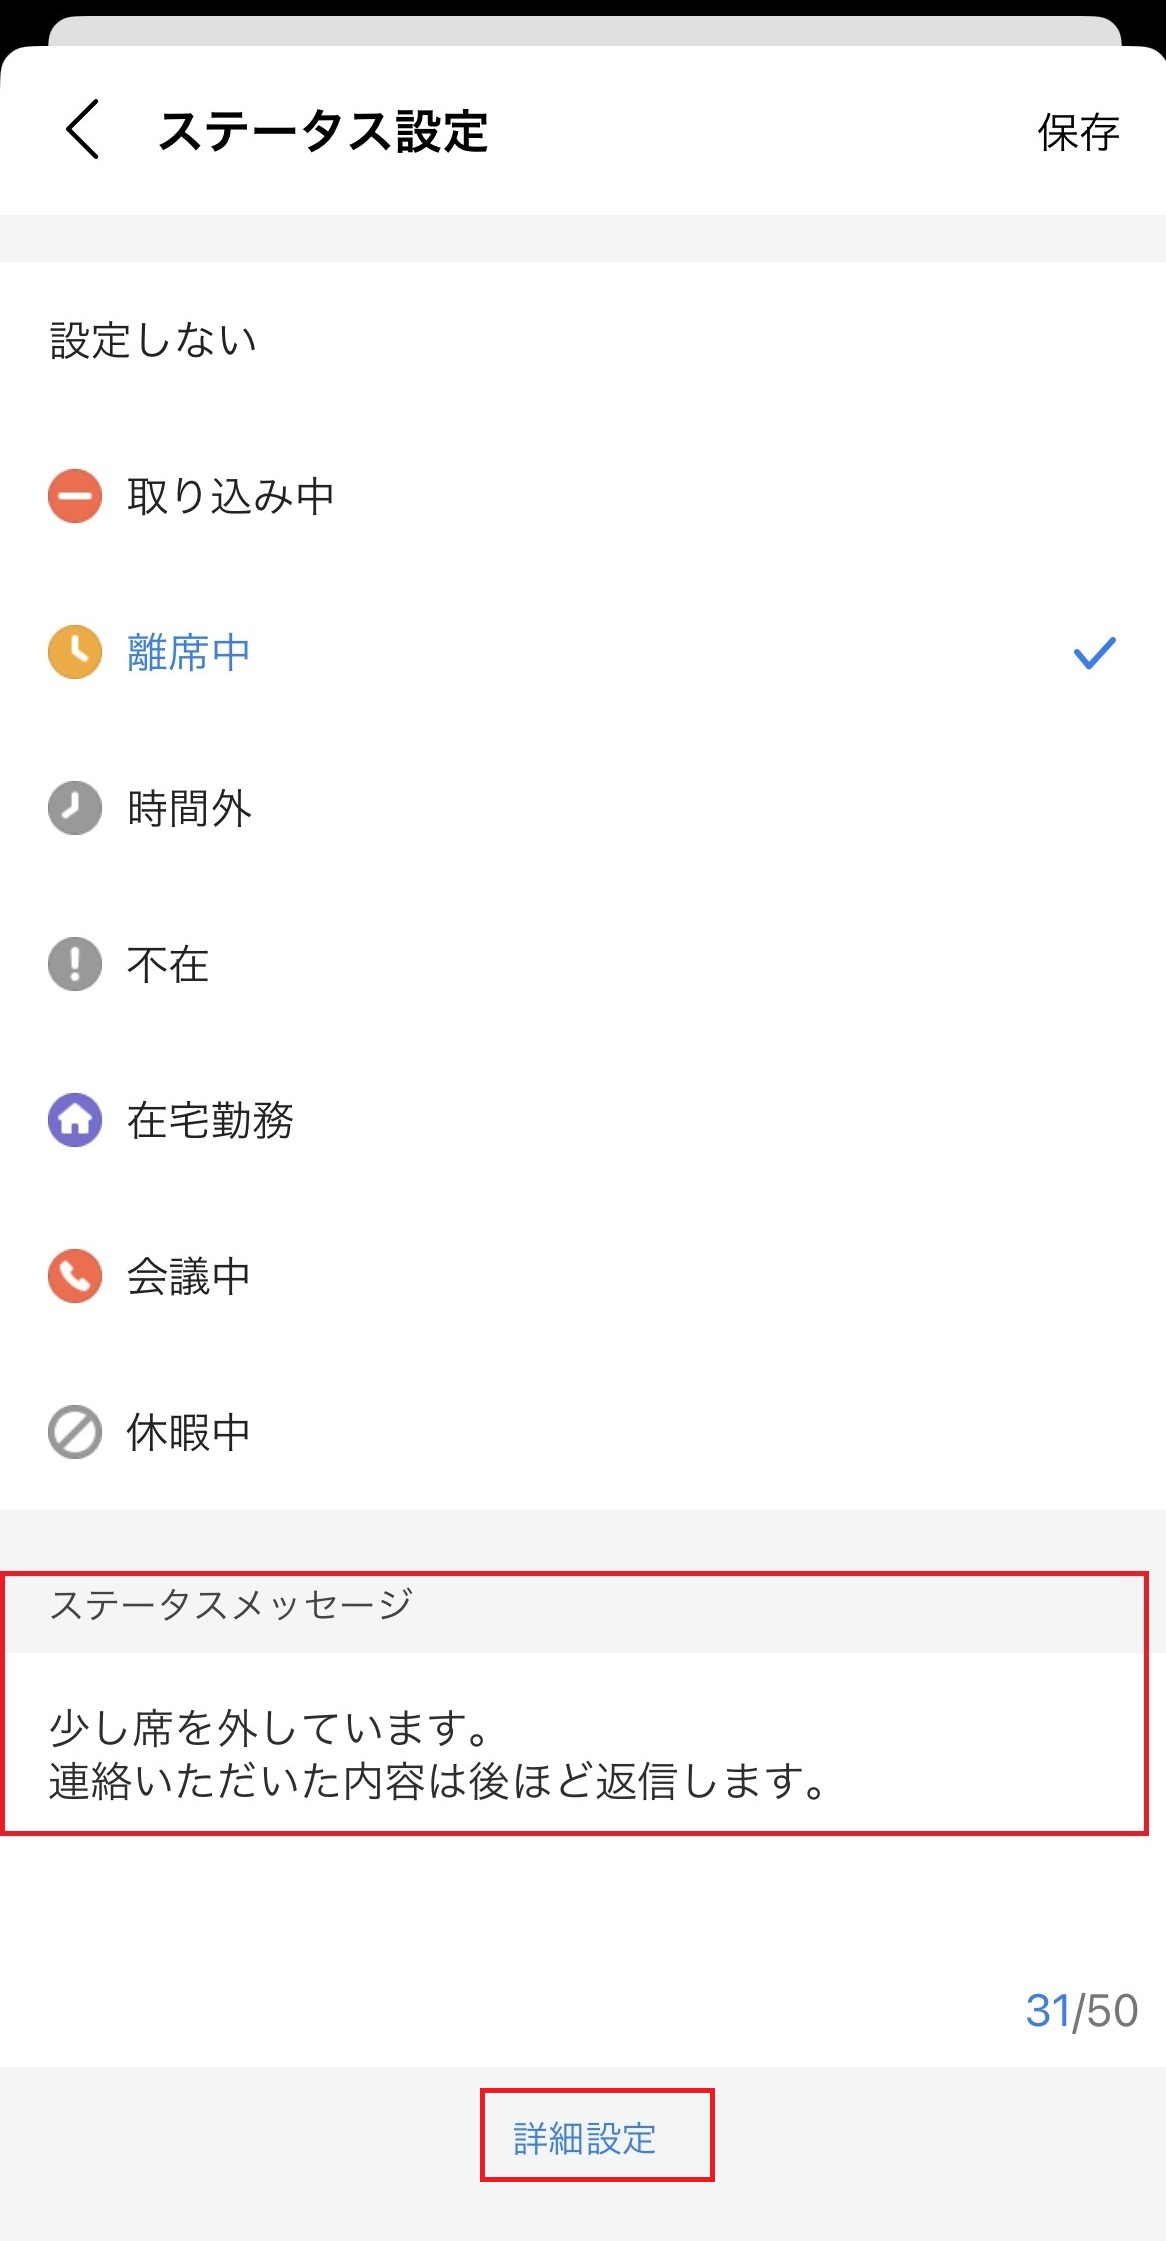This screenshot has width=1166, height=2241.
Task: Select the 設定しない option
Action: 154,341
